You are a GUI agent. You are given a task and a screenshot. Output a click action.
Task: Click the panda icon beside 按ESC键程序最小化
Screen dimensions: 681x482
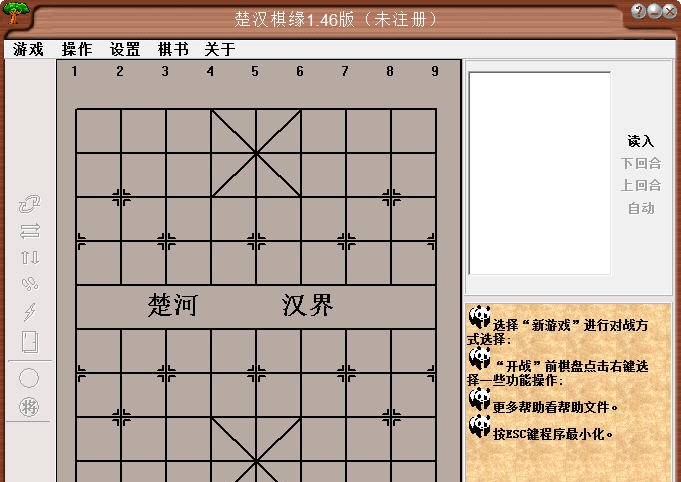click(480, 426)
